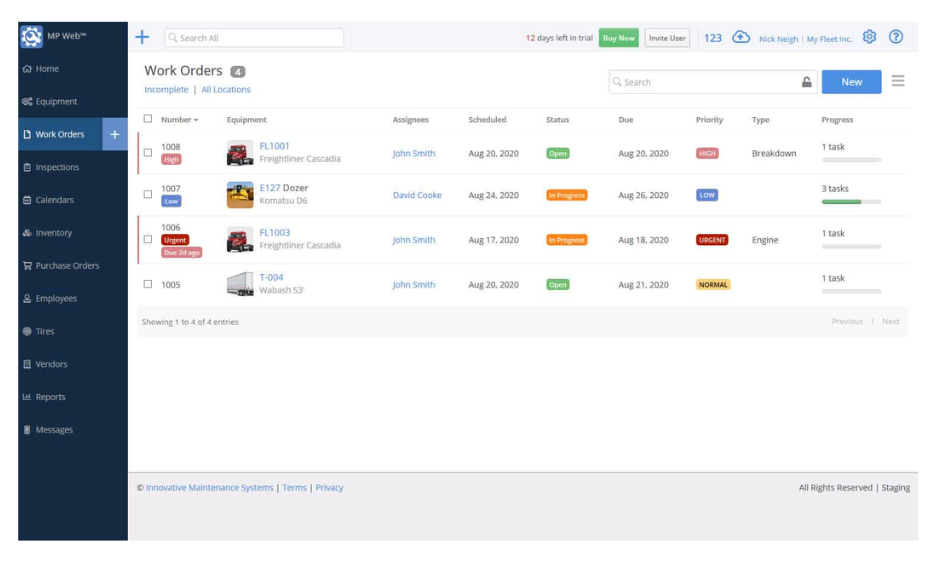Click the lock icon in search field
The image size is (938, 563).
(x=806, y=82)
